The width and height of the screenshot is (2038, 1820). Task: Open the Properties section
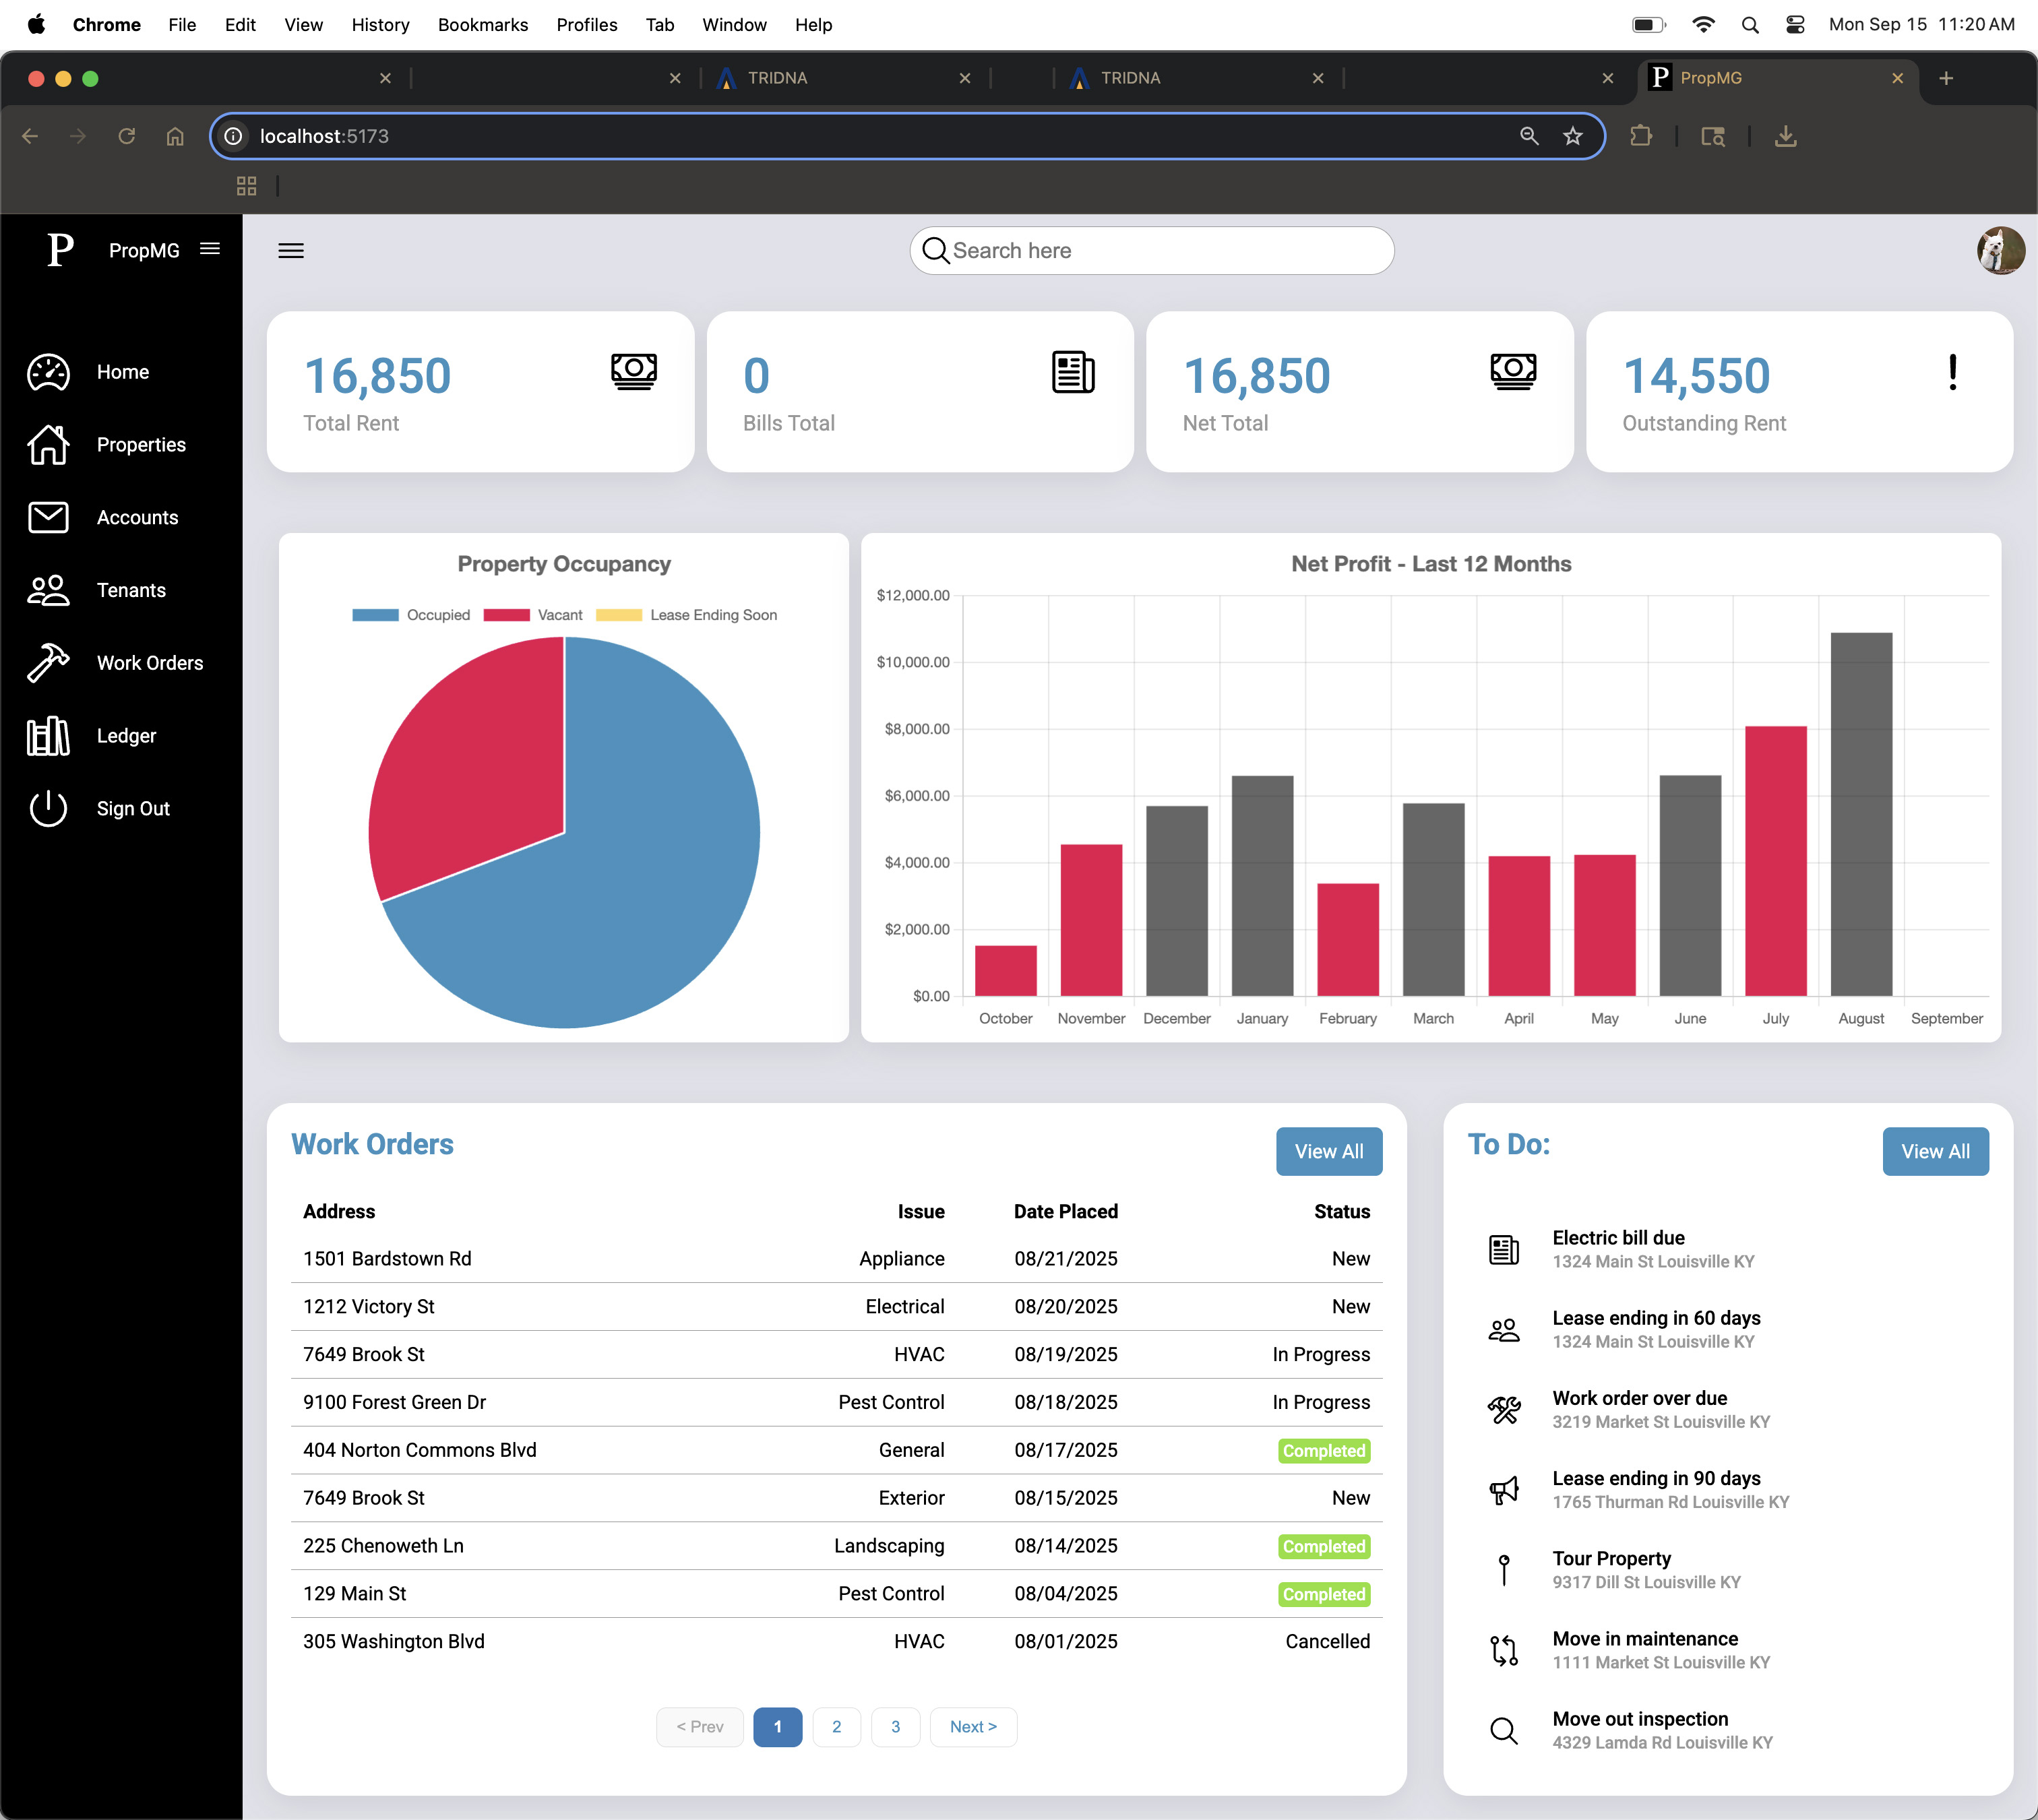point(140,444)
